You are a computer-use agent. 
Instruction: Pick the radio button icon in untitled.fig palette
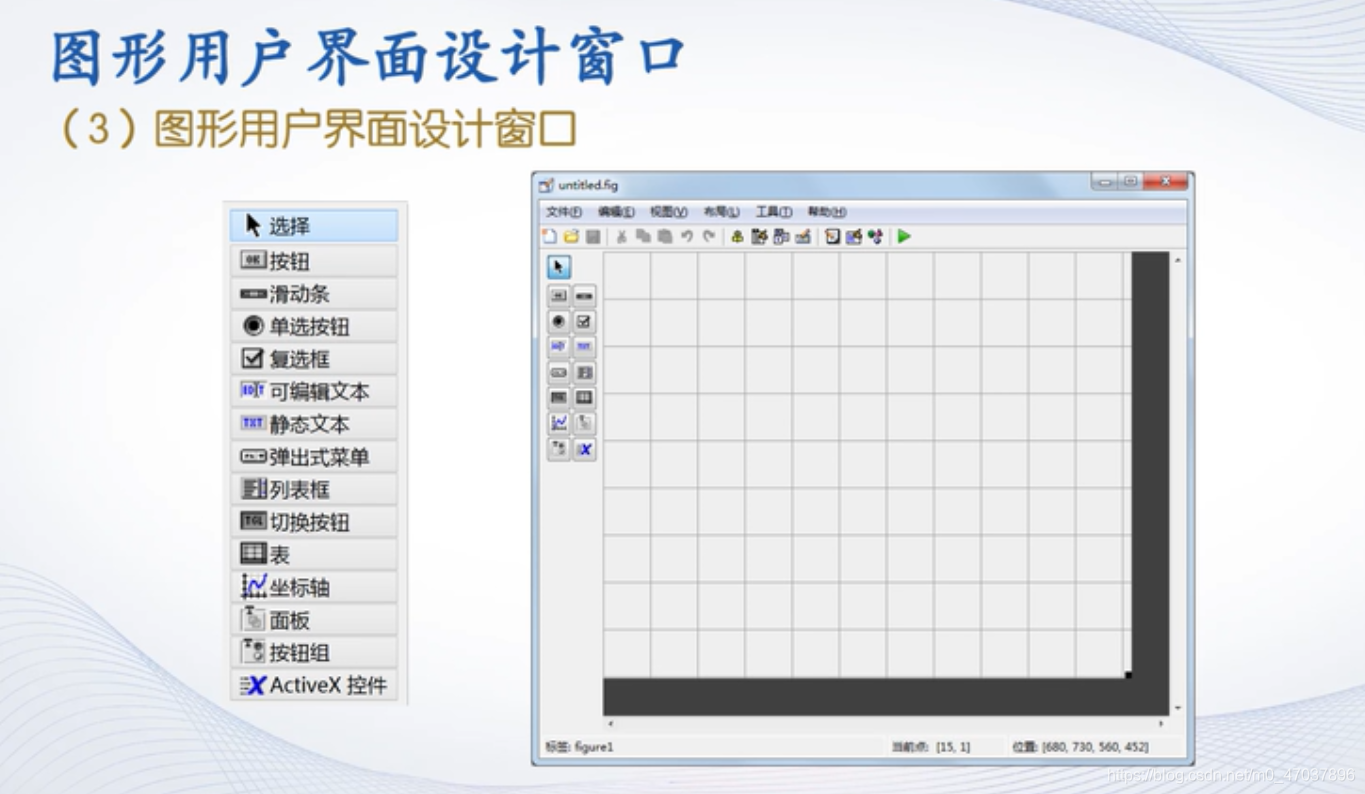559,321
